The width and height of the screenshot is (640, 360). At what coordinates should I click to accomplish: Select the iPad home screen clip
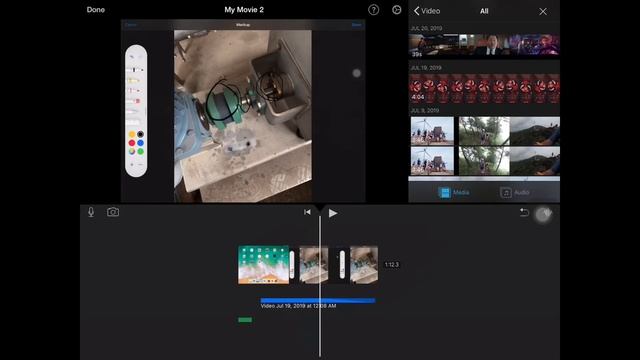tap(263, 264)
